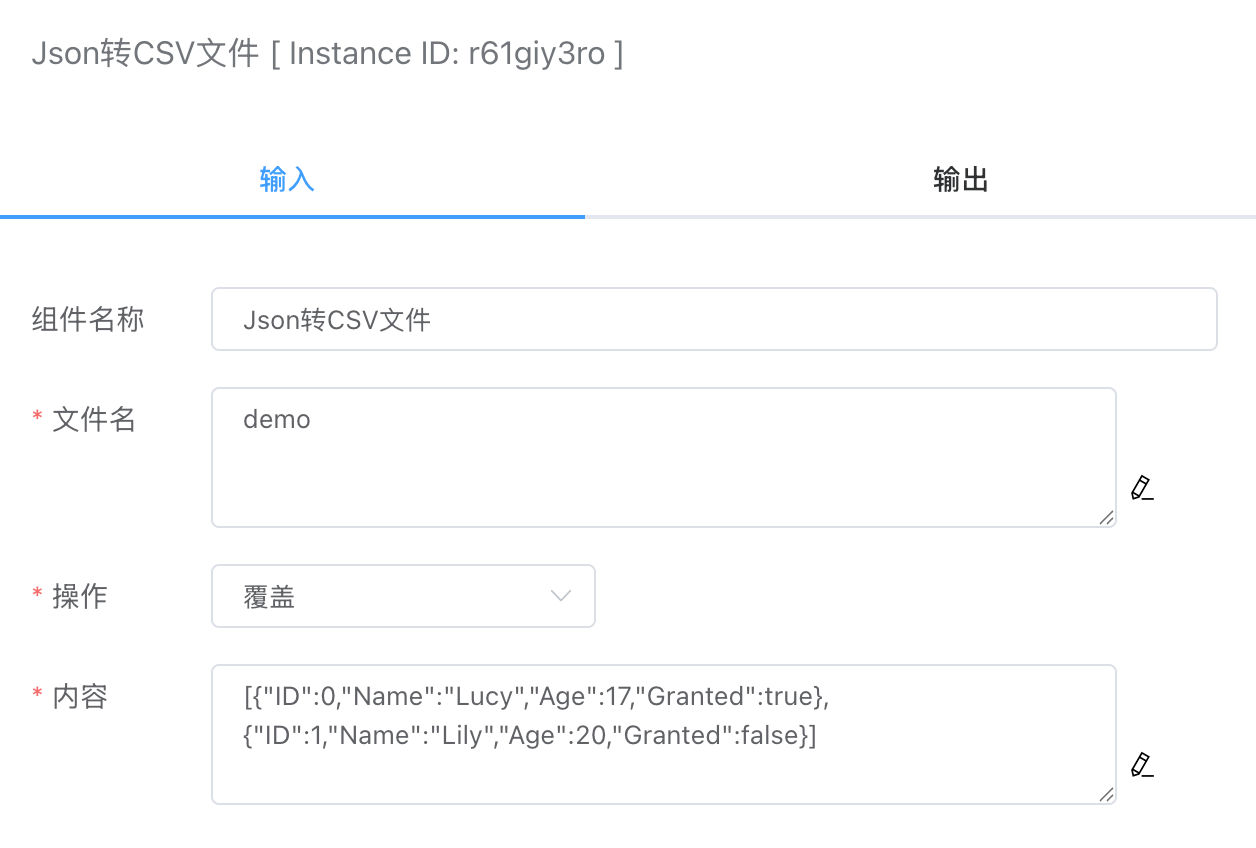The width and height of the screenshot is (1256, 848).
Task: Click the word demo in 文件名 textarea
Action: pos(277,420)
